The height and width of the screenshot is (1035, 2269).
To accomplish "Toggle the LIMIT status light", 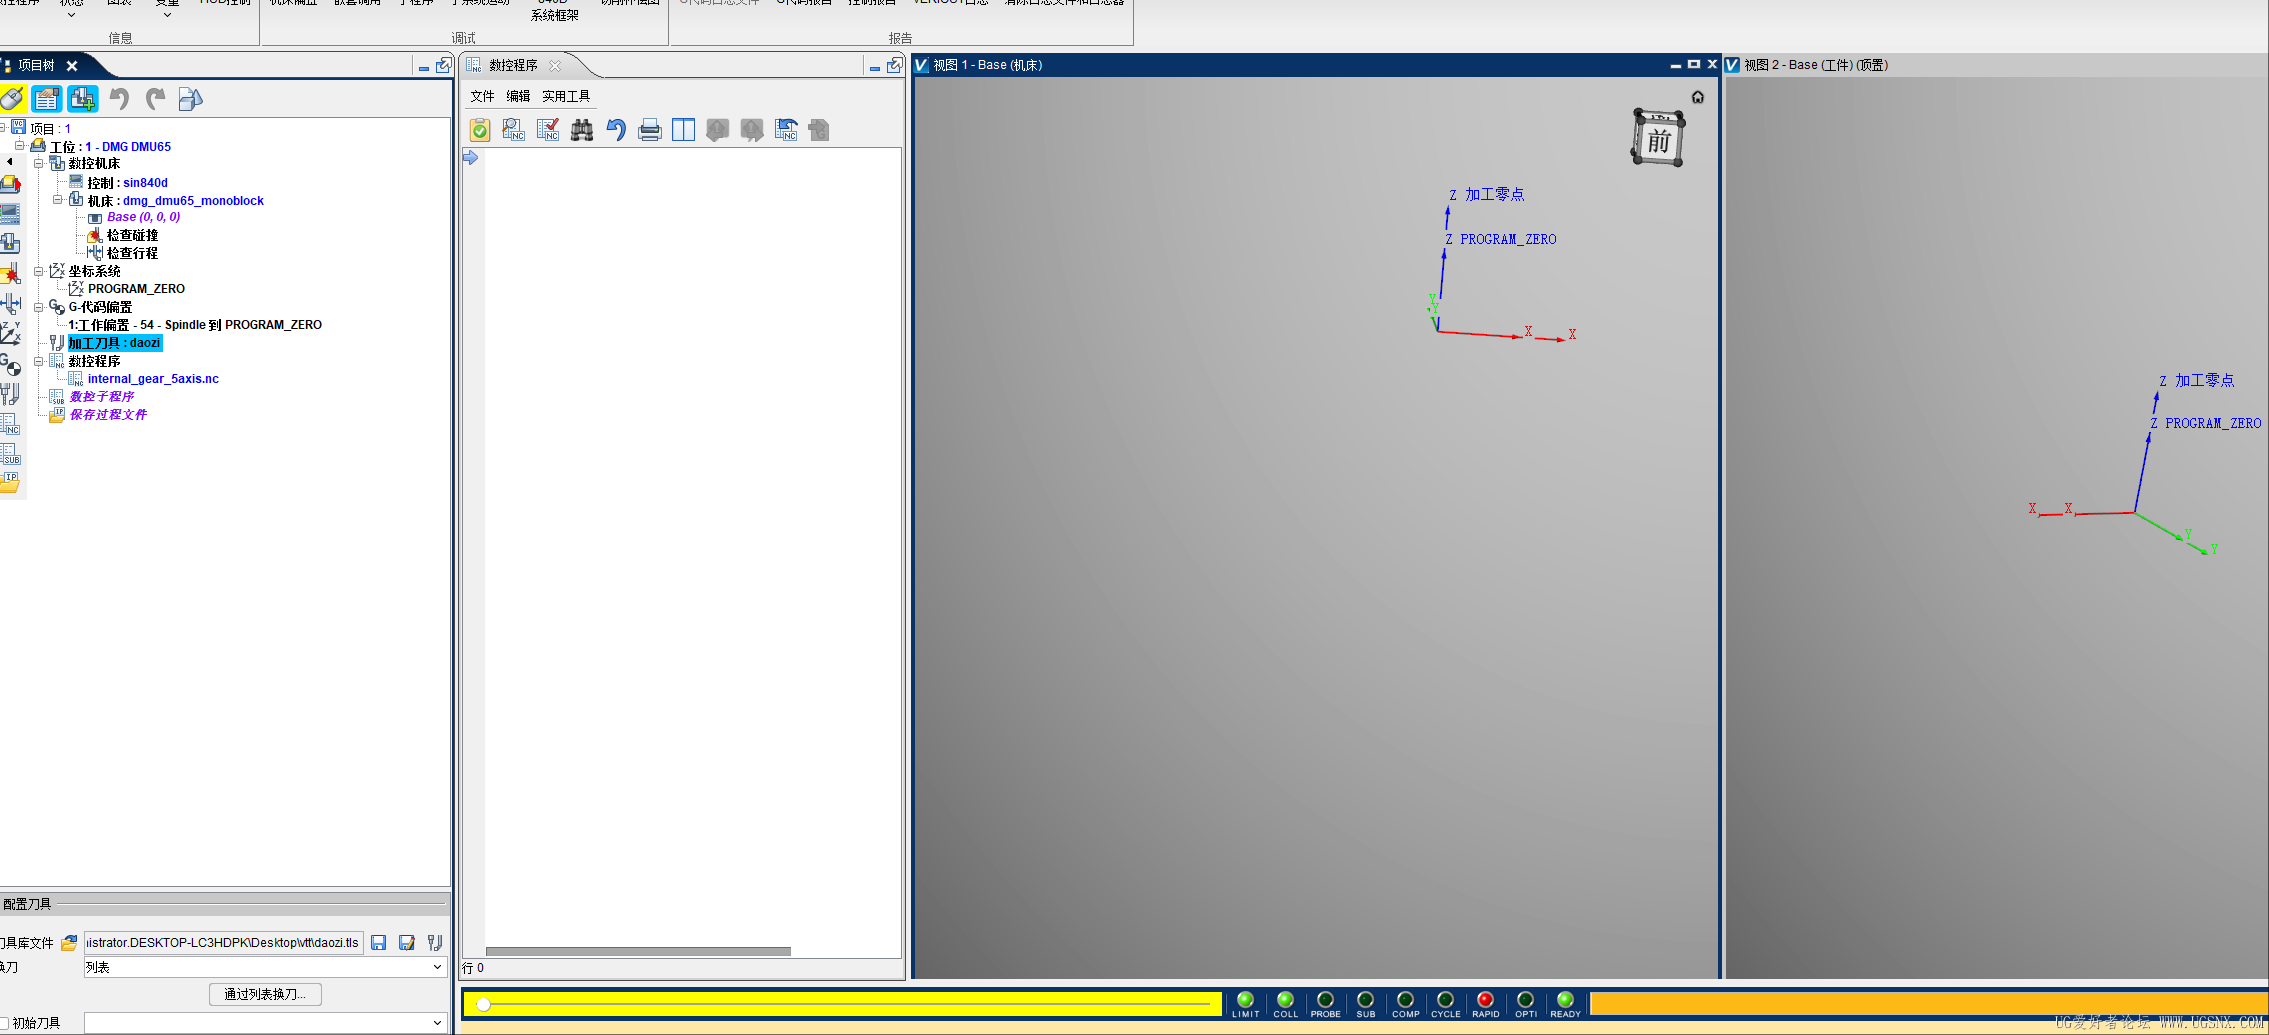I will pyautogui.click(x=1246, y=1000).
